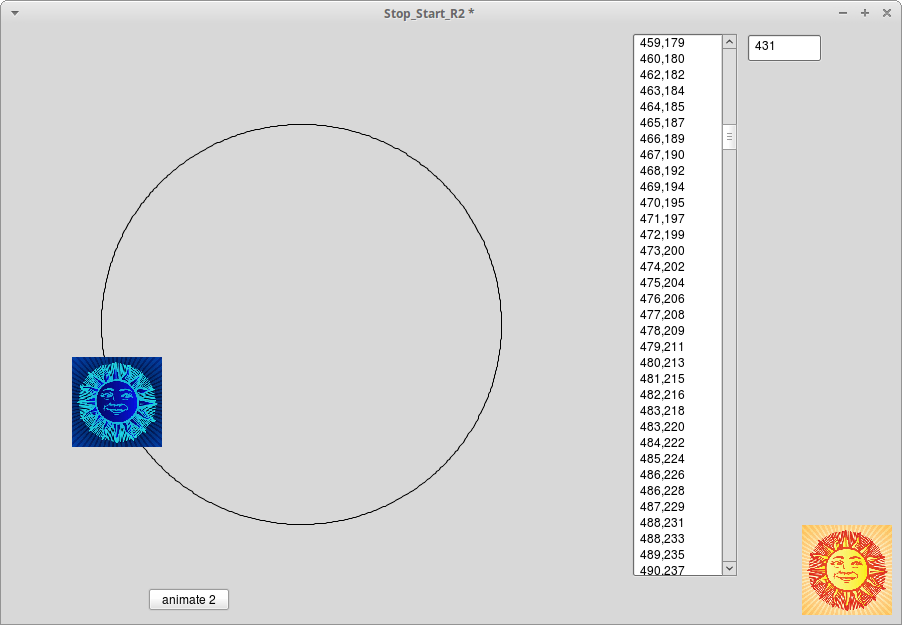This screenshot has height=625, width=902.
Task: Open the window menu arrow in title bar
Action: pos(15,13)
